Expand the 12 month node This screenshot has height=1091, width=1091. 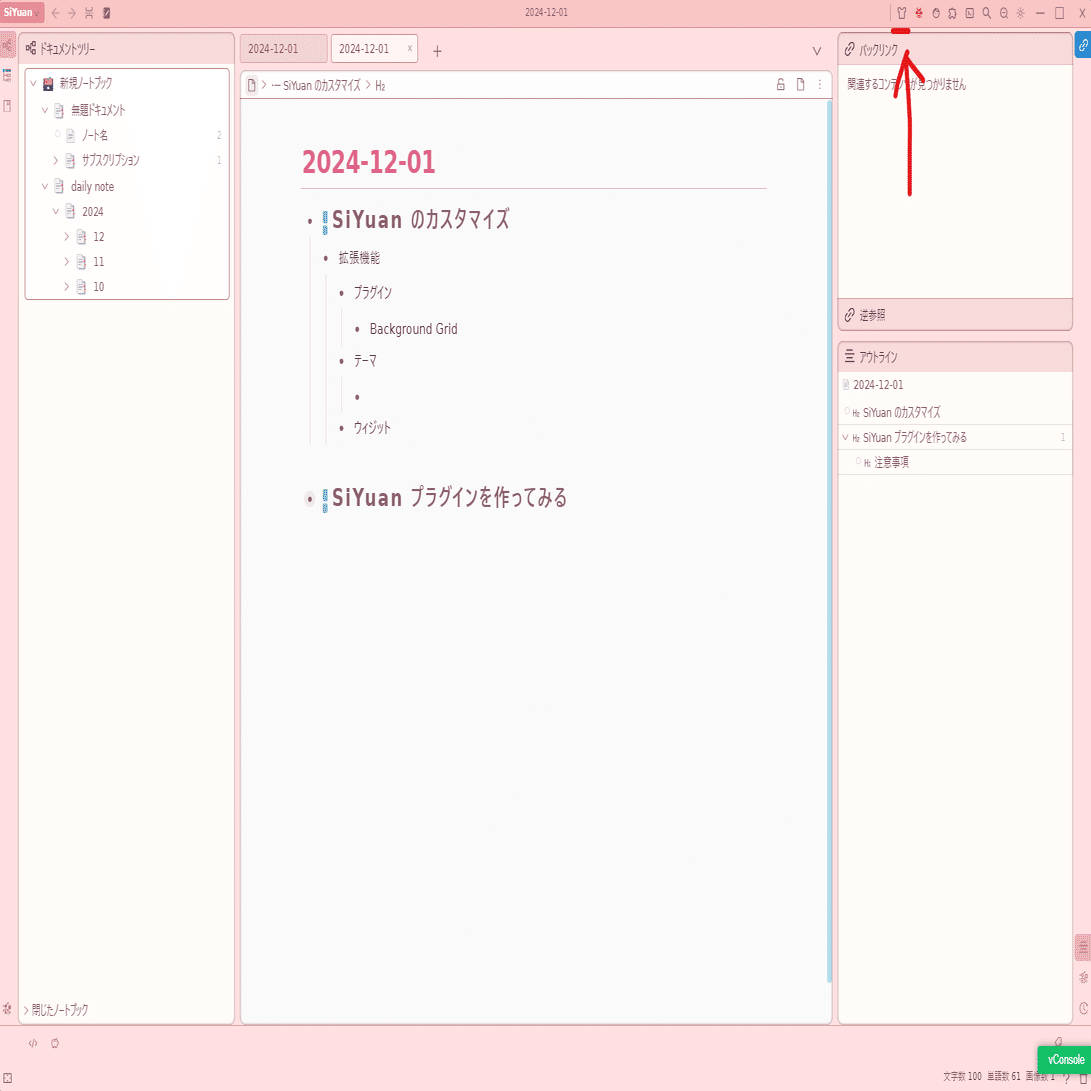67,237
